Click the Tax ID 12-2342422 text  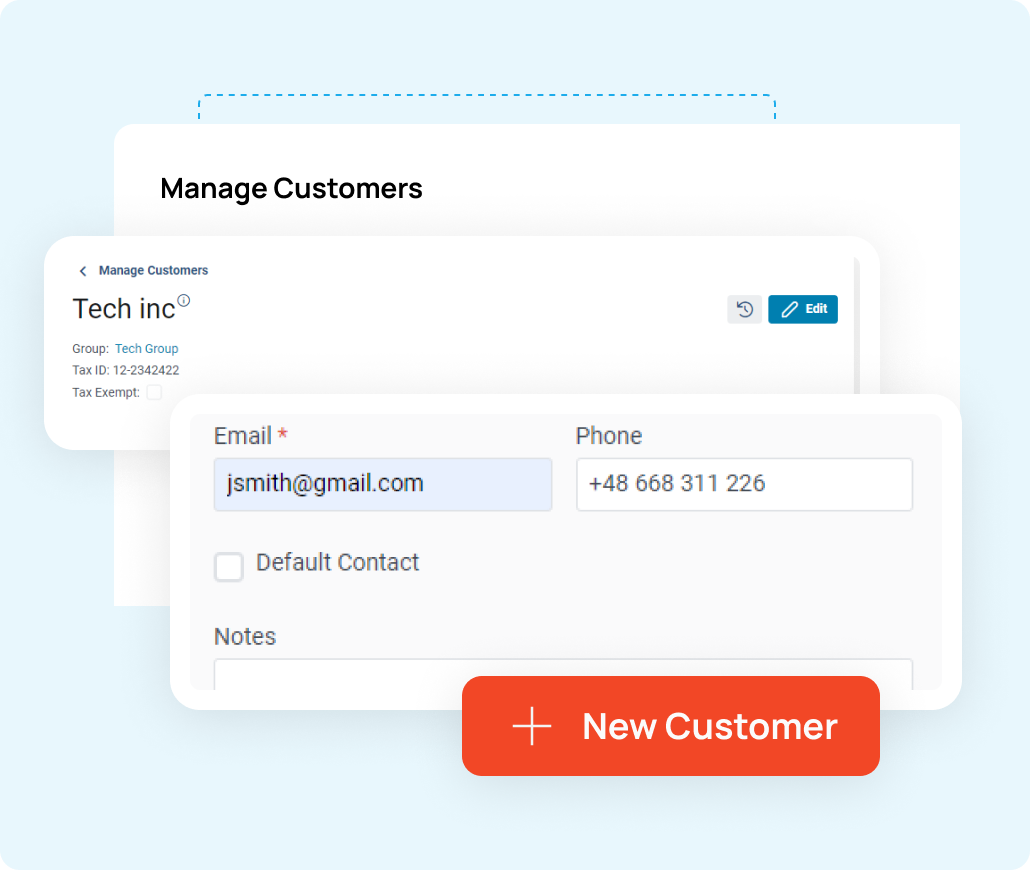125,370
